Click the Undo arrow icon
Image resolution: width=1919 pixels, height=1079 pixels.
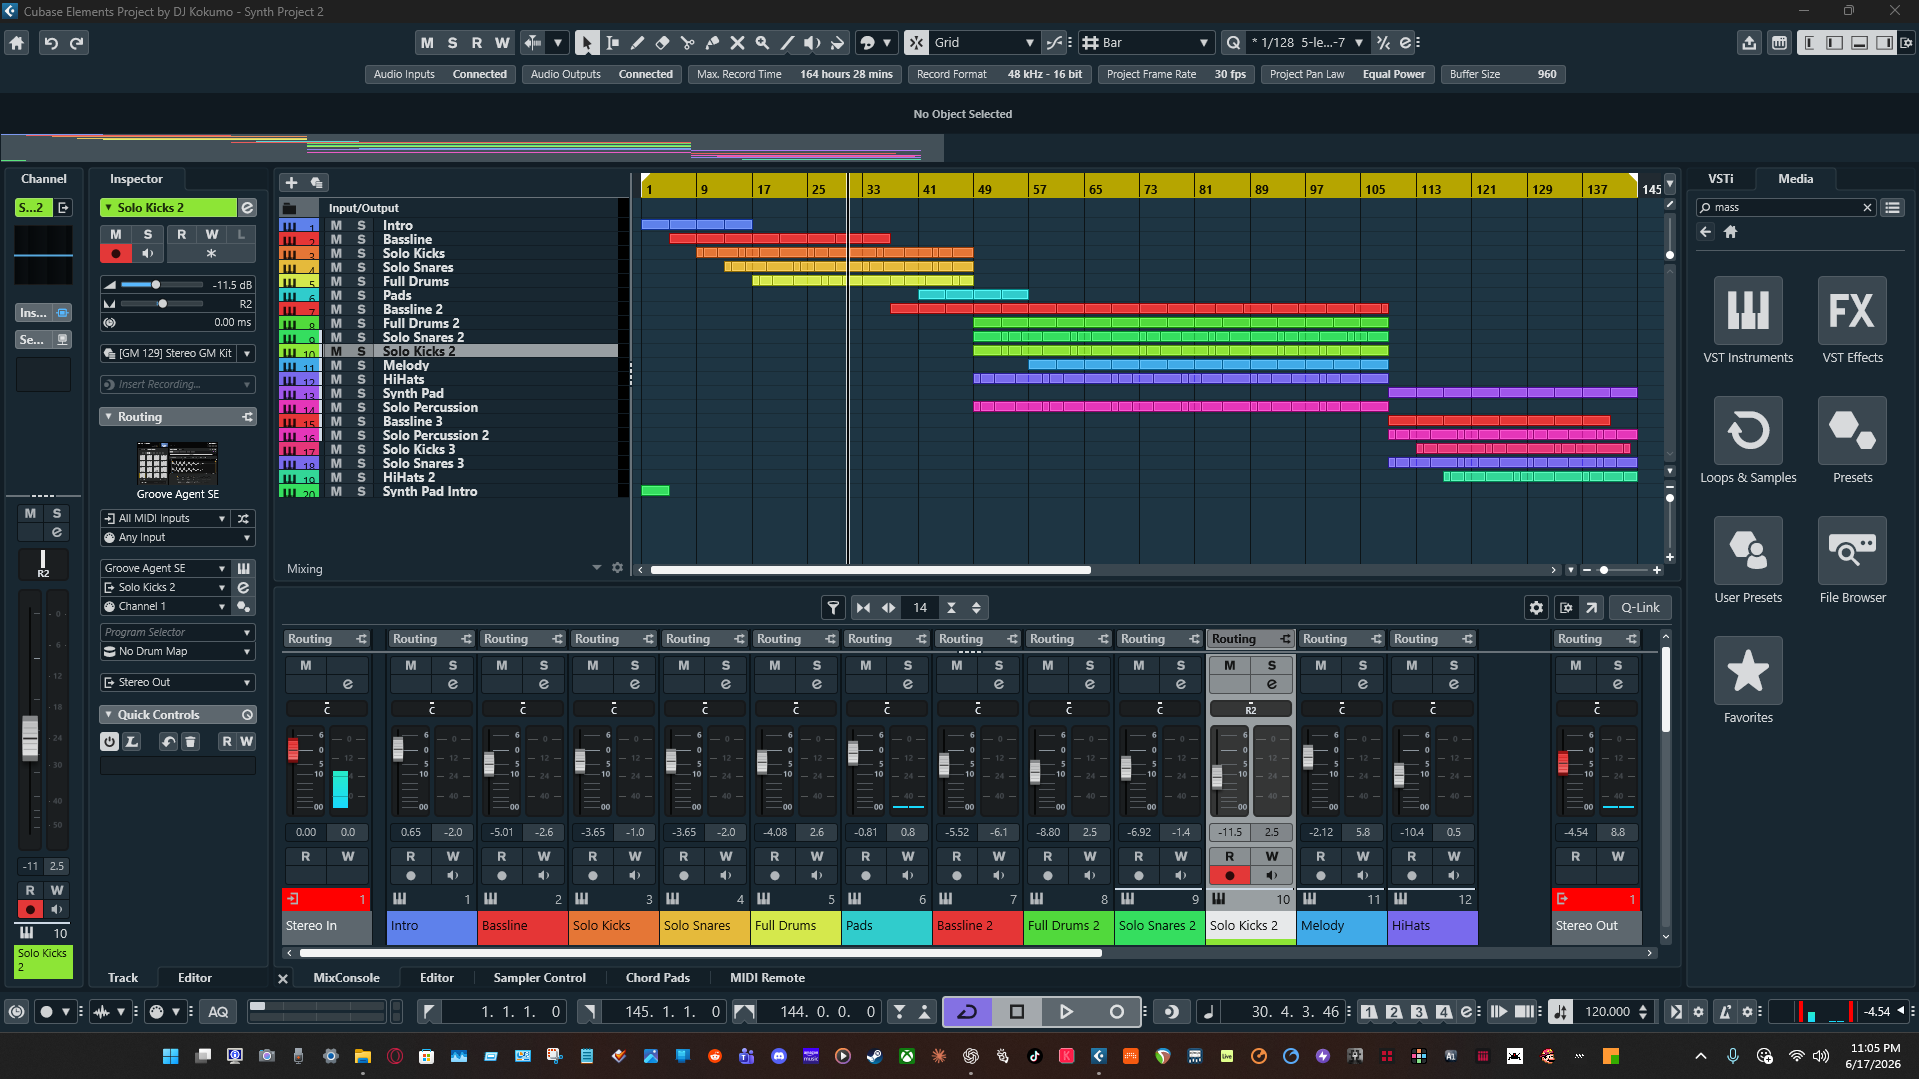coord(51,43)
